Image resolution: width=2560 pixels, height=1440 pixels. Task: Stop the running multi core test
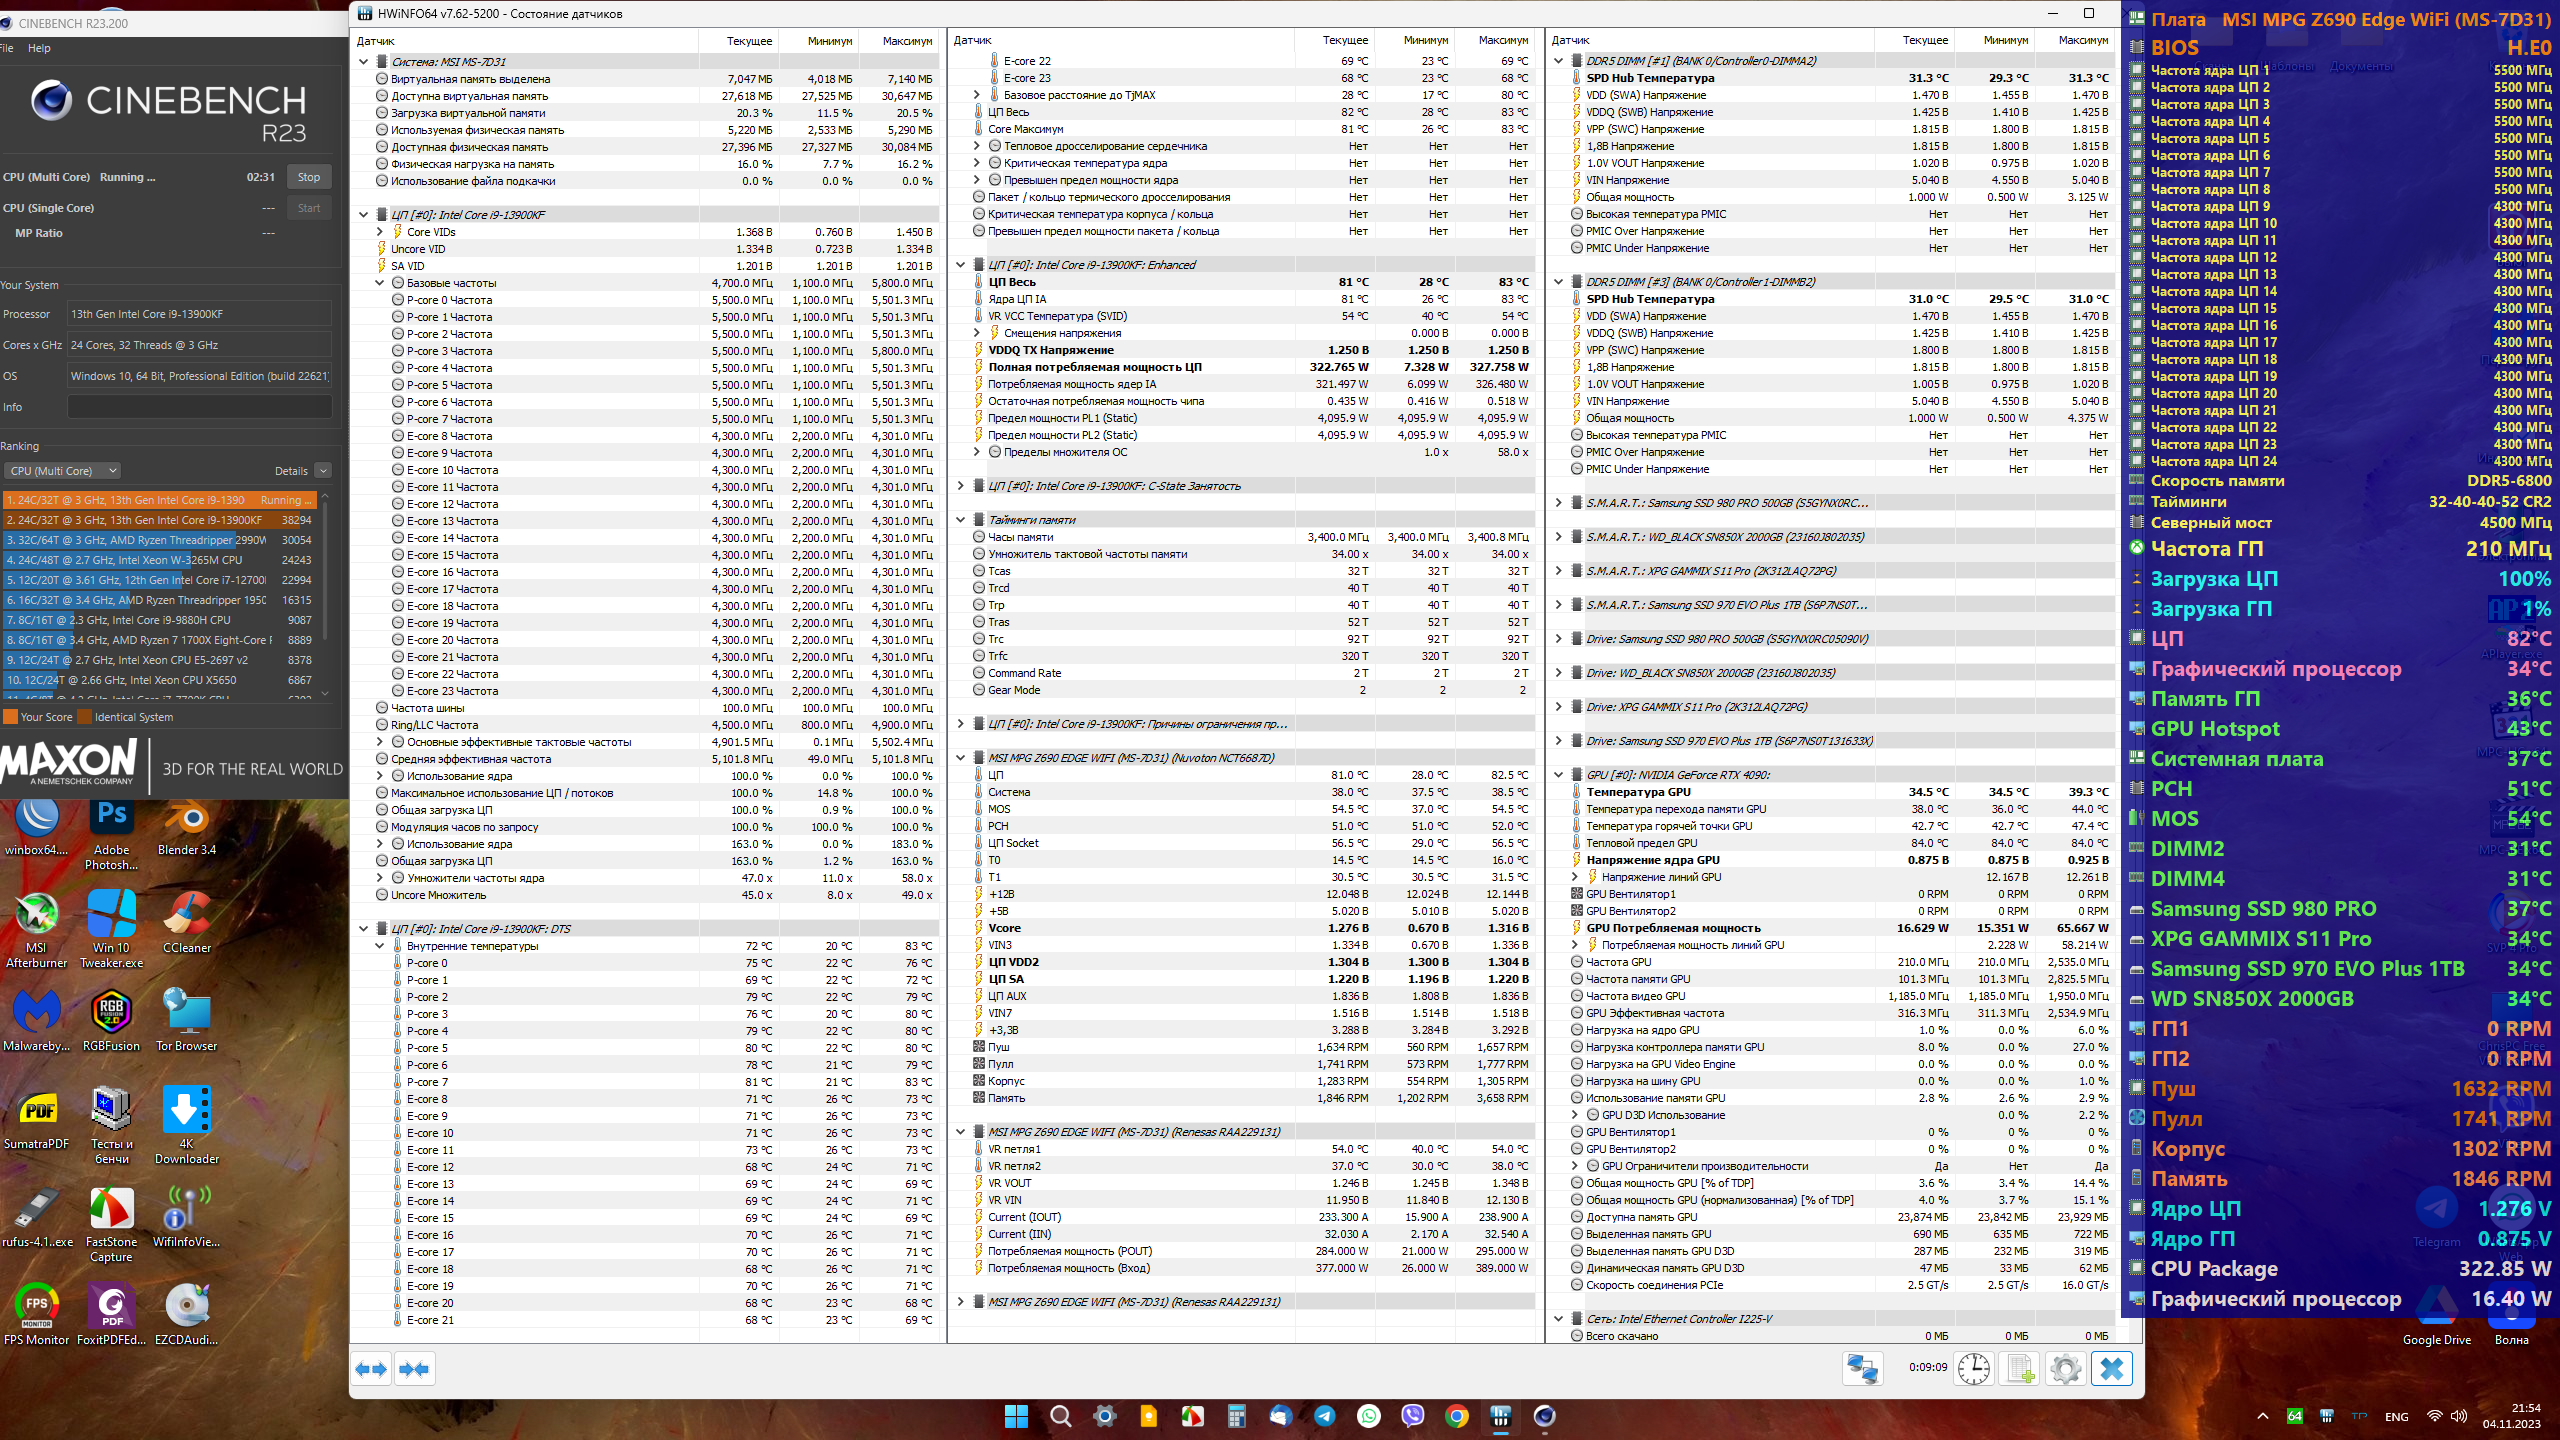coord(309,177)
